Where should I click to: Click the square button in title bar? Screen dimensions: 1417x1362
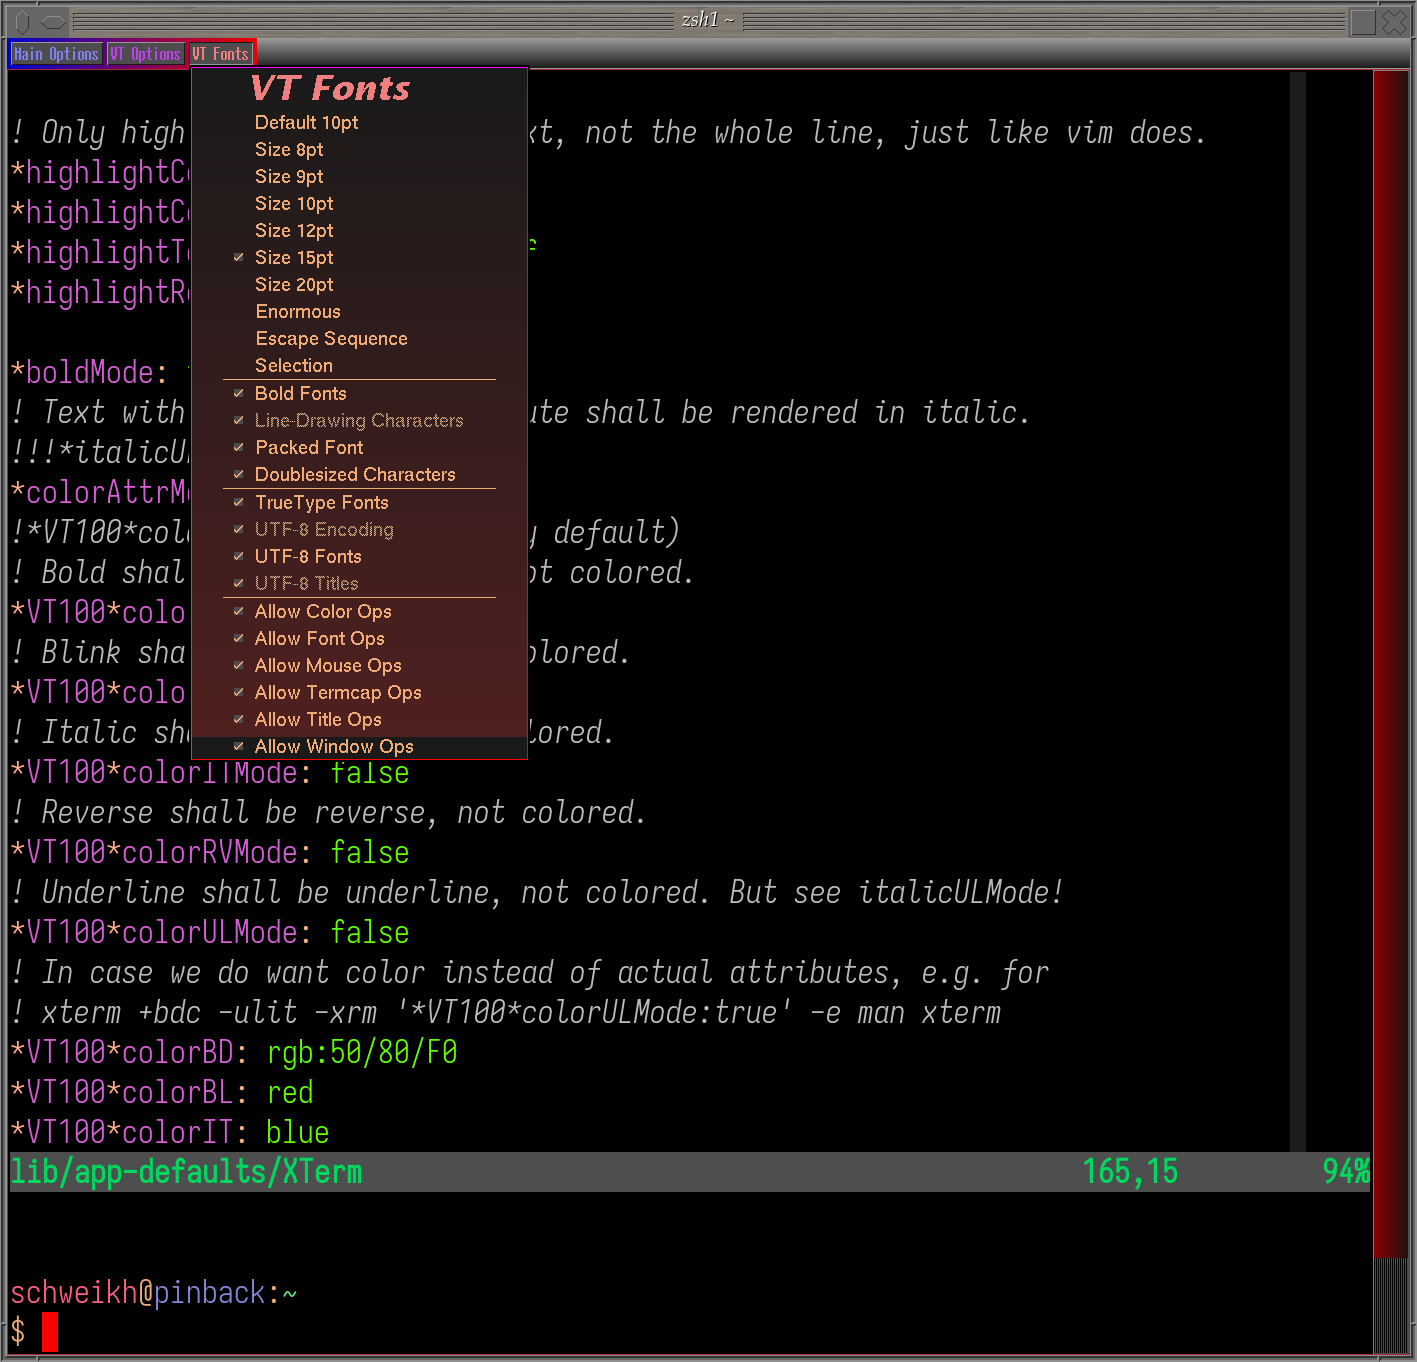pos(1363,21)
